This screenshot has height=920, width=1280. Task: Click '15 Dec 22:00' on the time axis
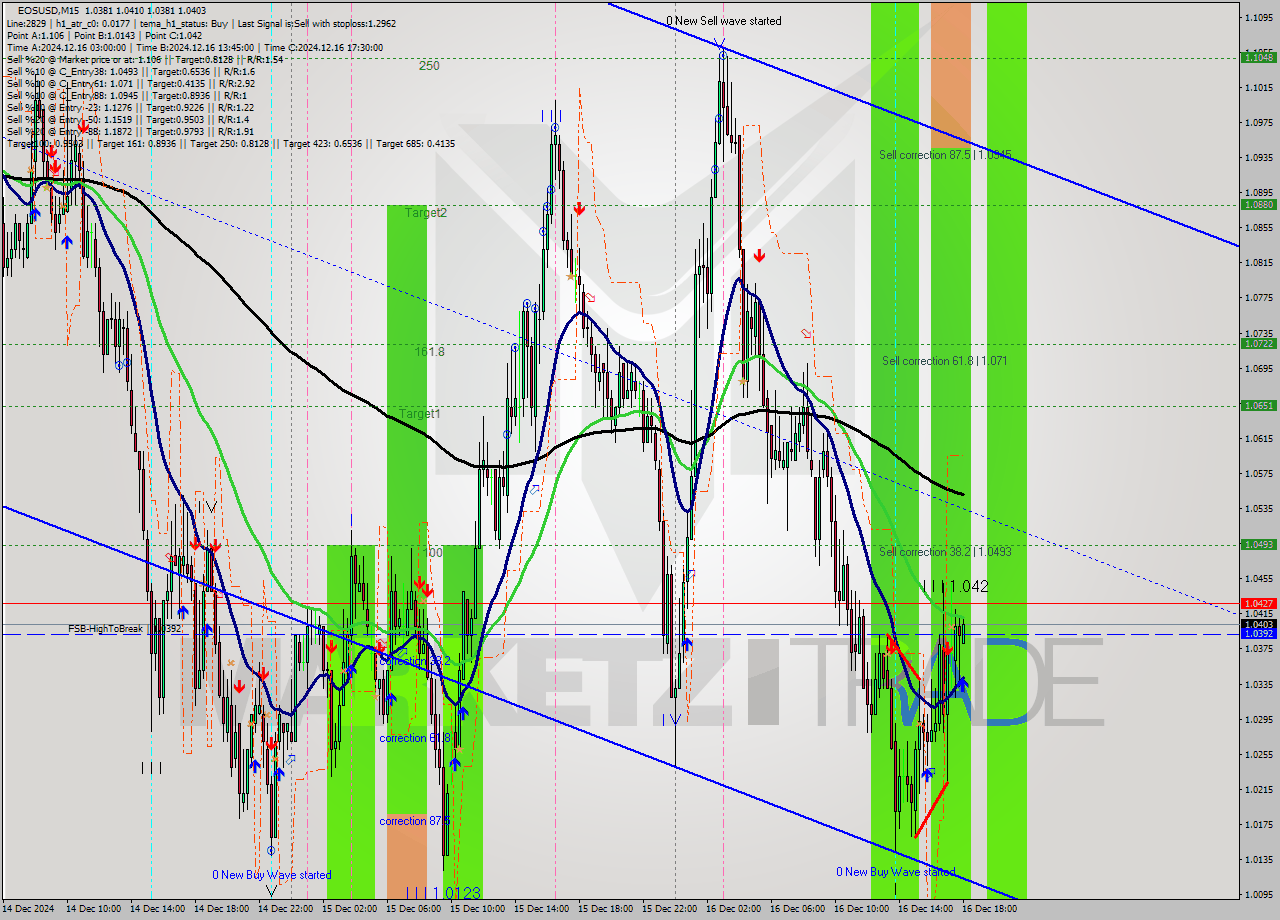pyautogui.click(x=669, y=909)
